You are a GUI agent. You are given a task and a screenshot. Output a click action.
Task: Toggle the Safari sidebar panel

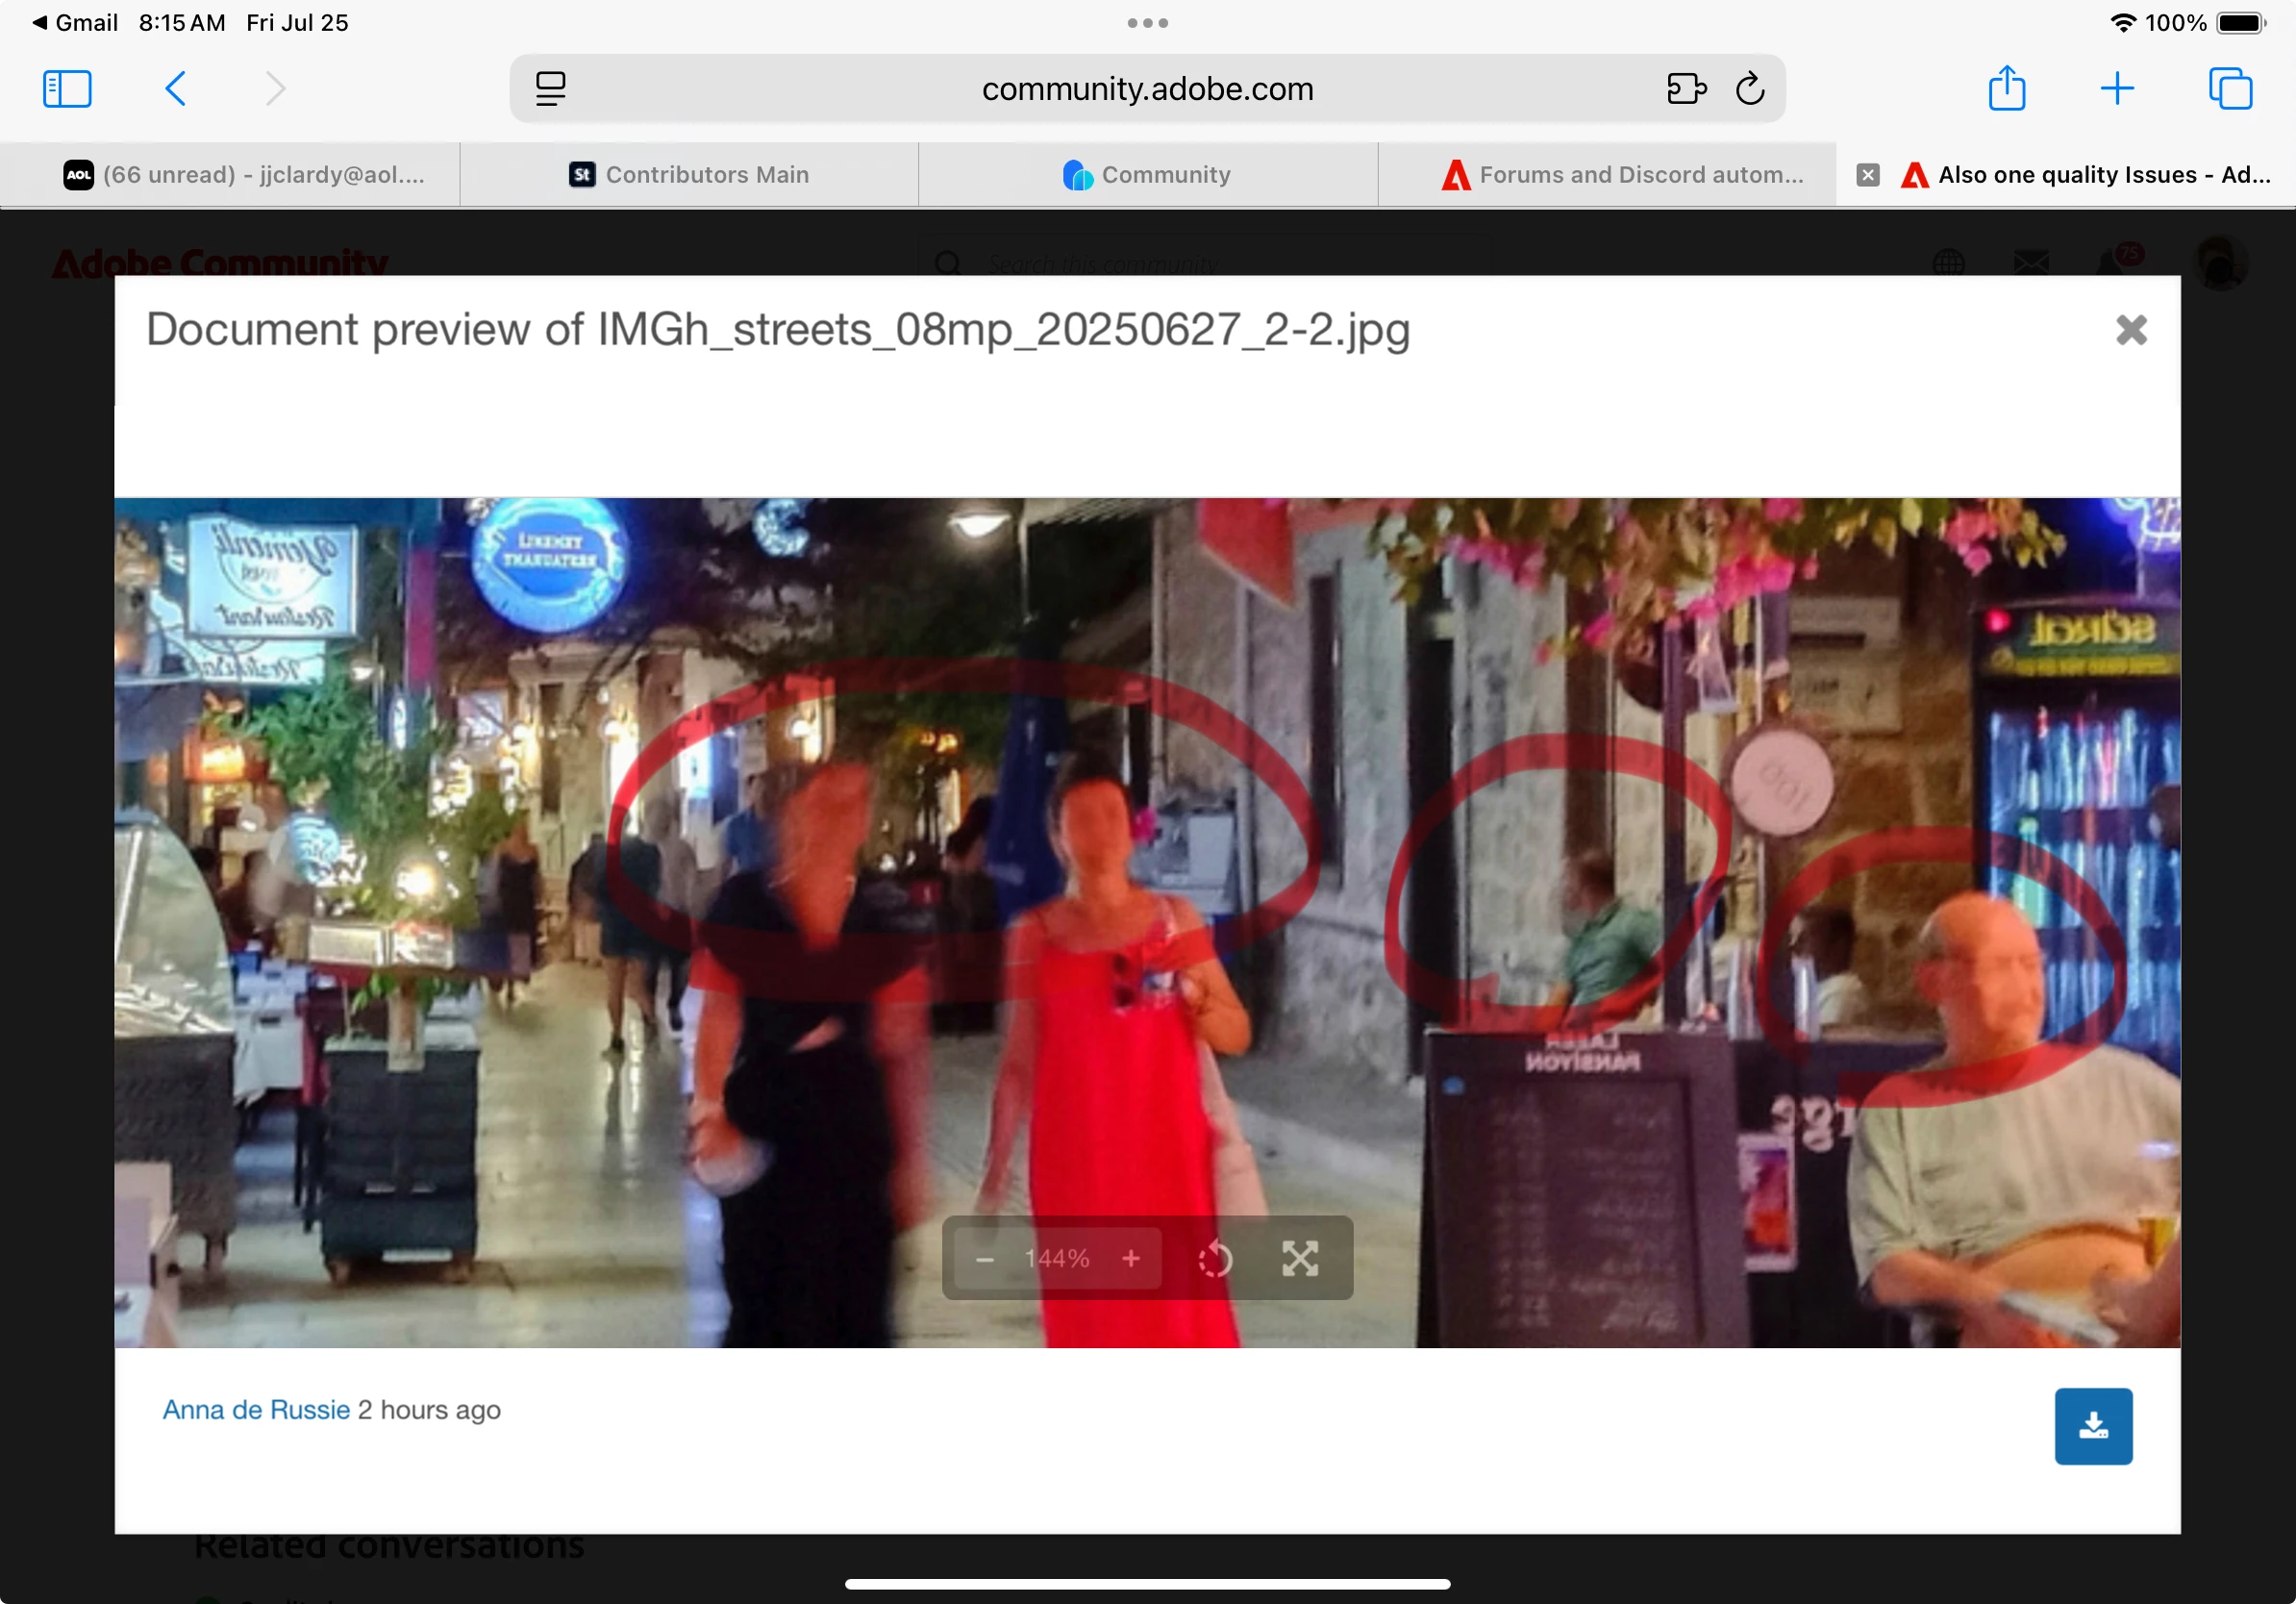coord(67,89)
